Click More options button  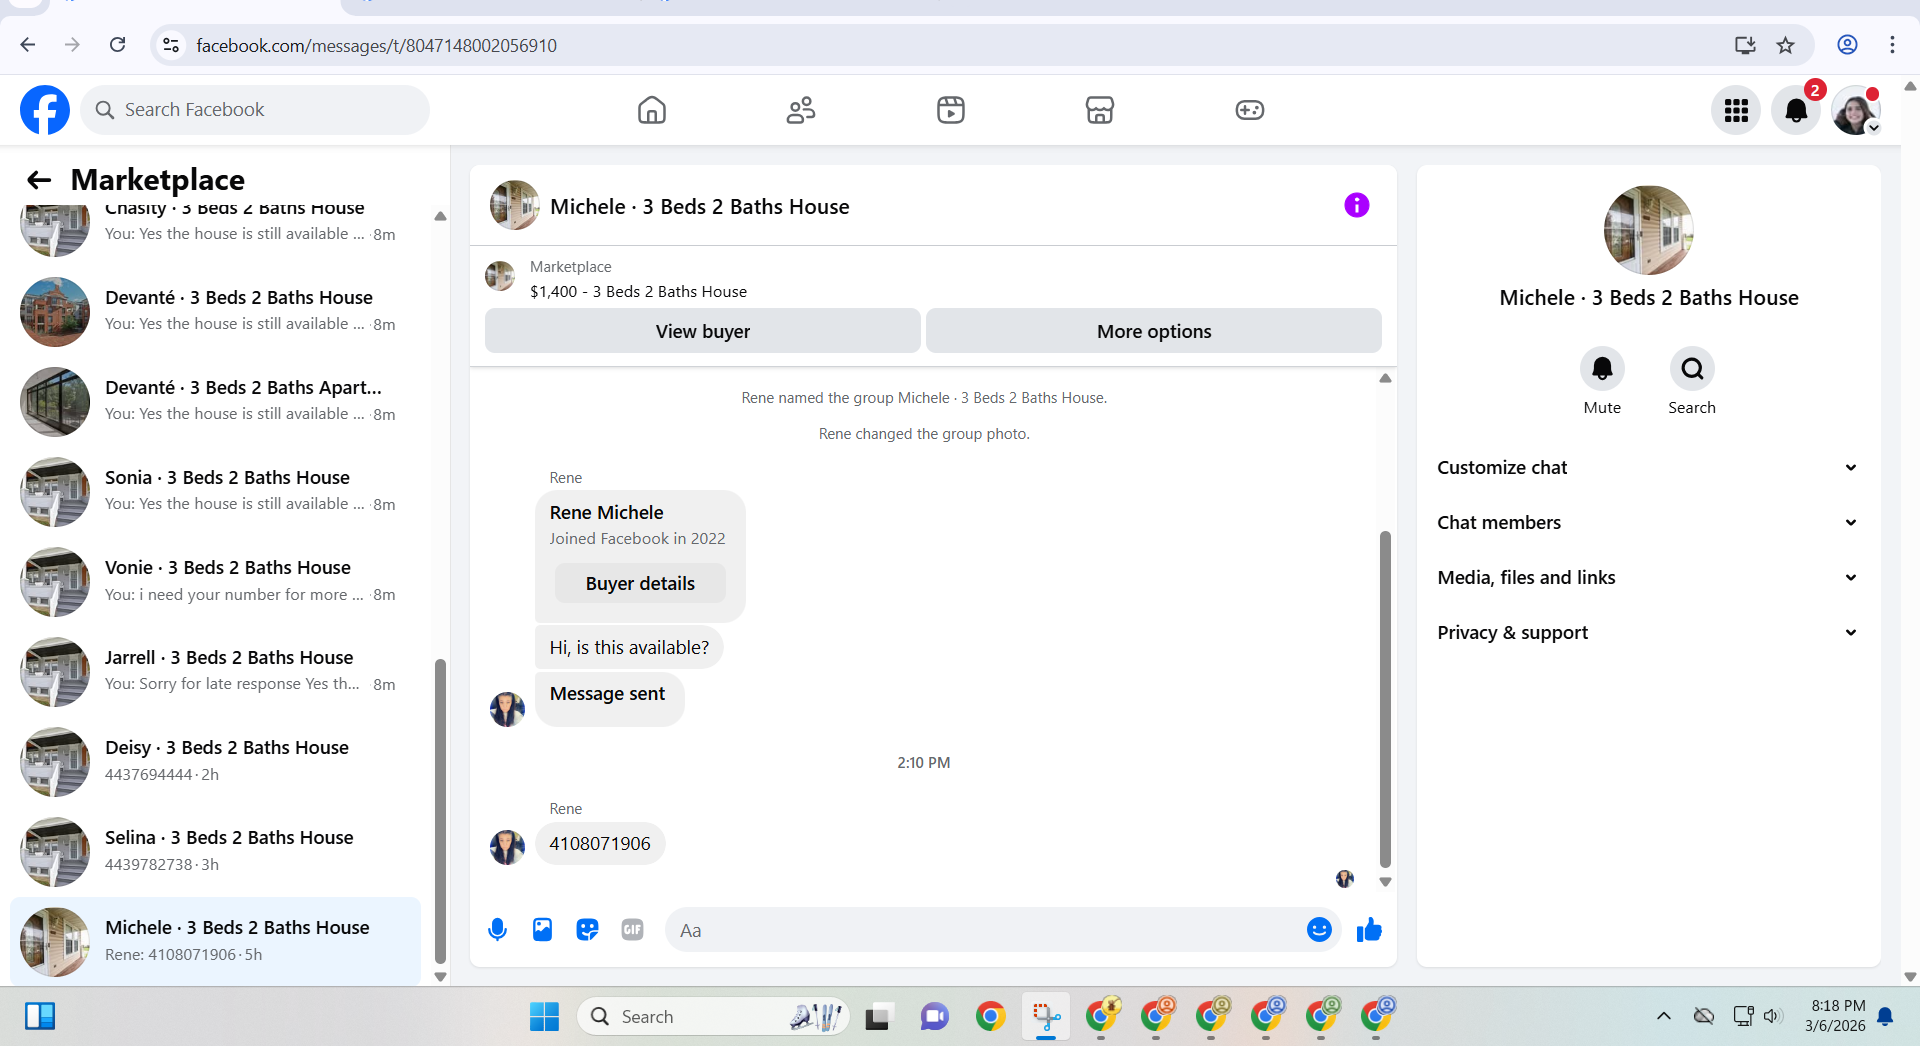coord(1154,331)
